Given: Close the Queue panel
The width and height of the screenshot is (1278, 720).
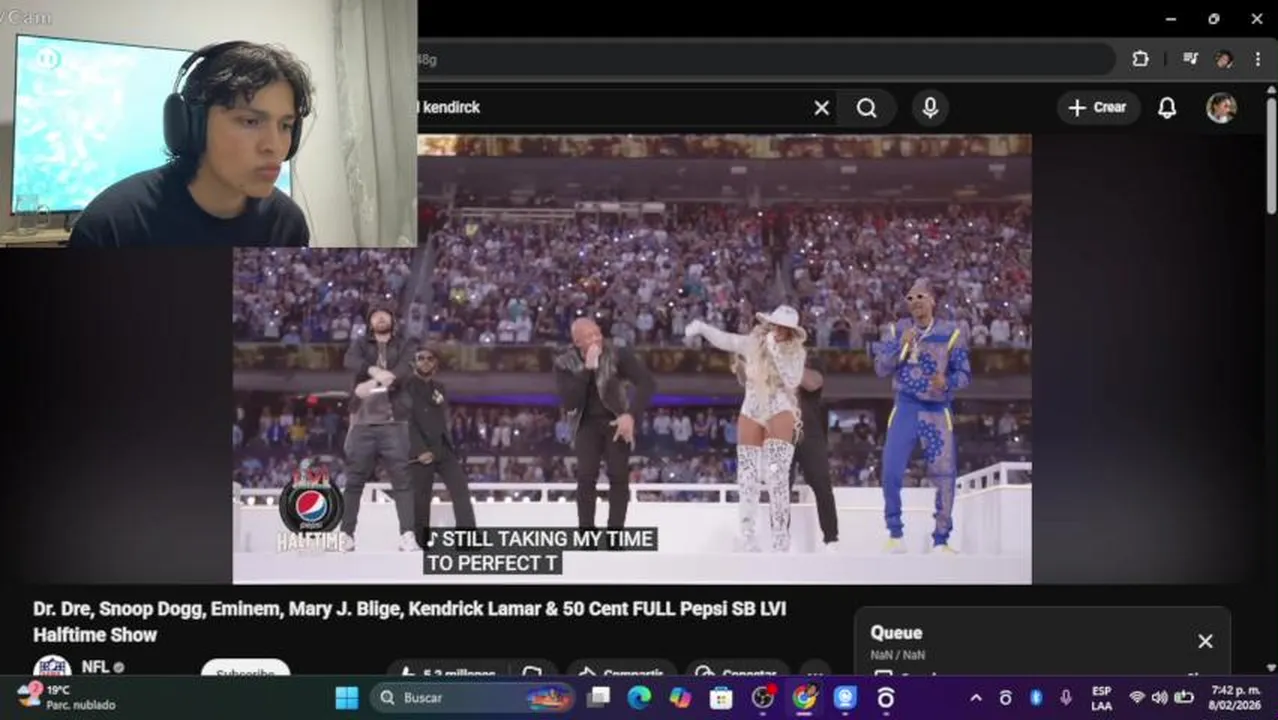Looking at the screenshot, I should [1205, 642].
